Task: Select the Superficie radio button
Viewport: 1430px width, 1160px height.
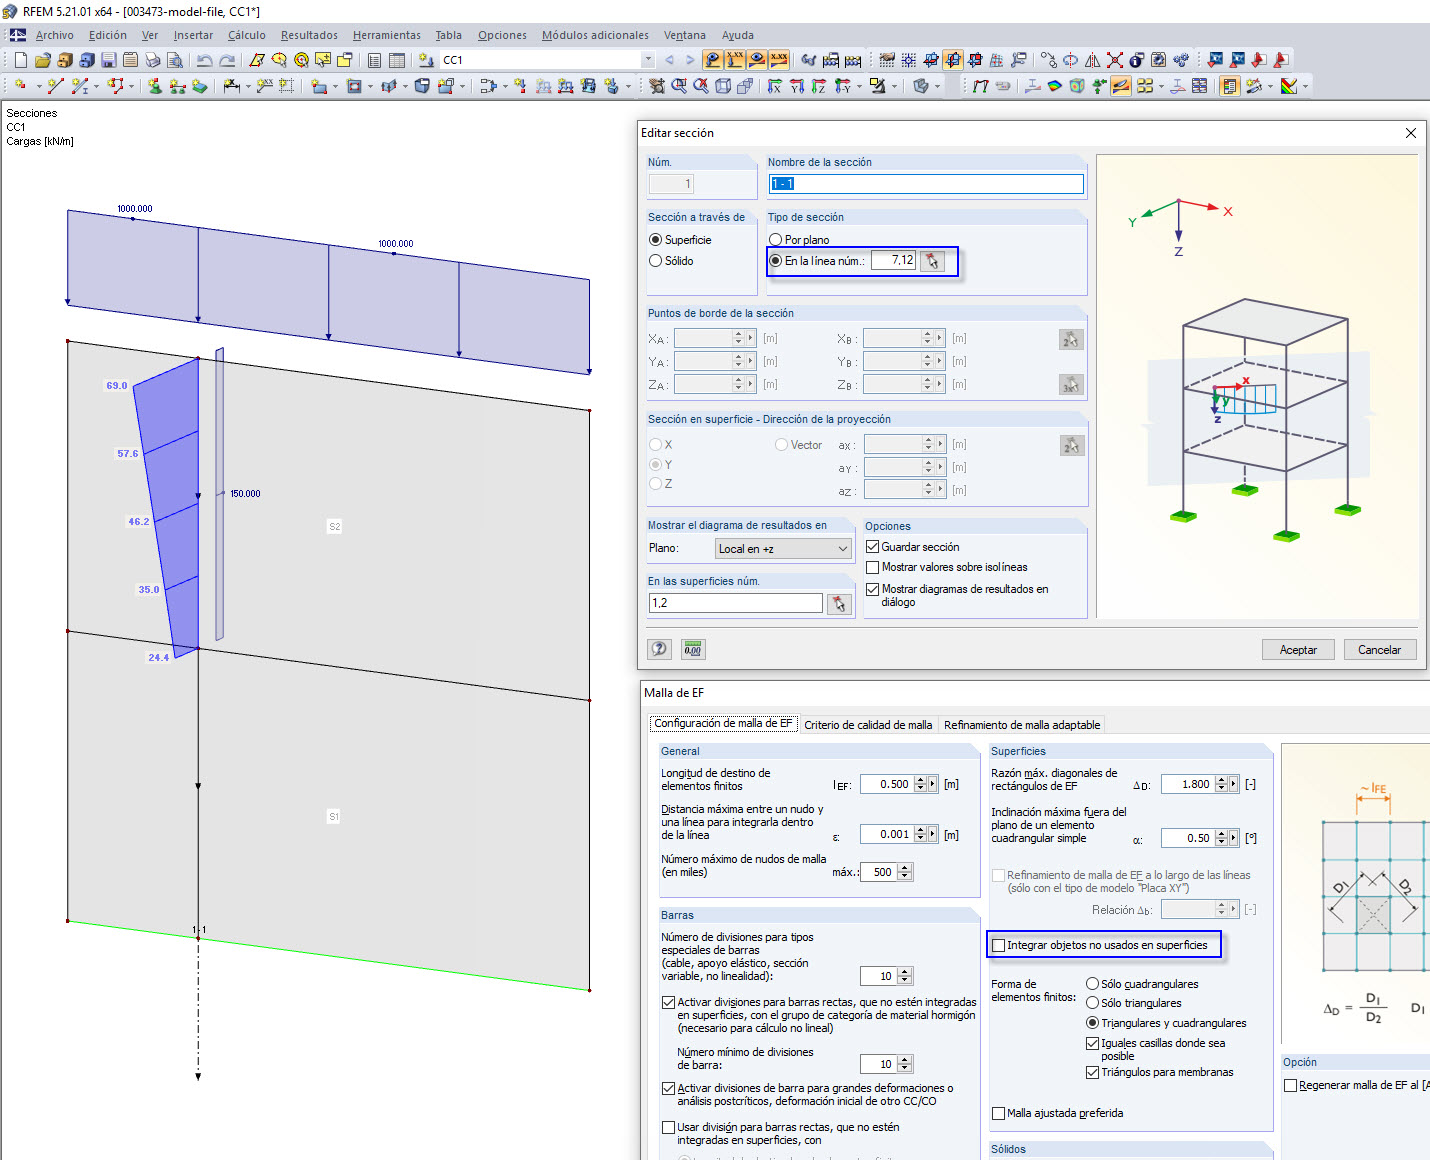Action: coord(656,240)
